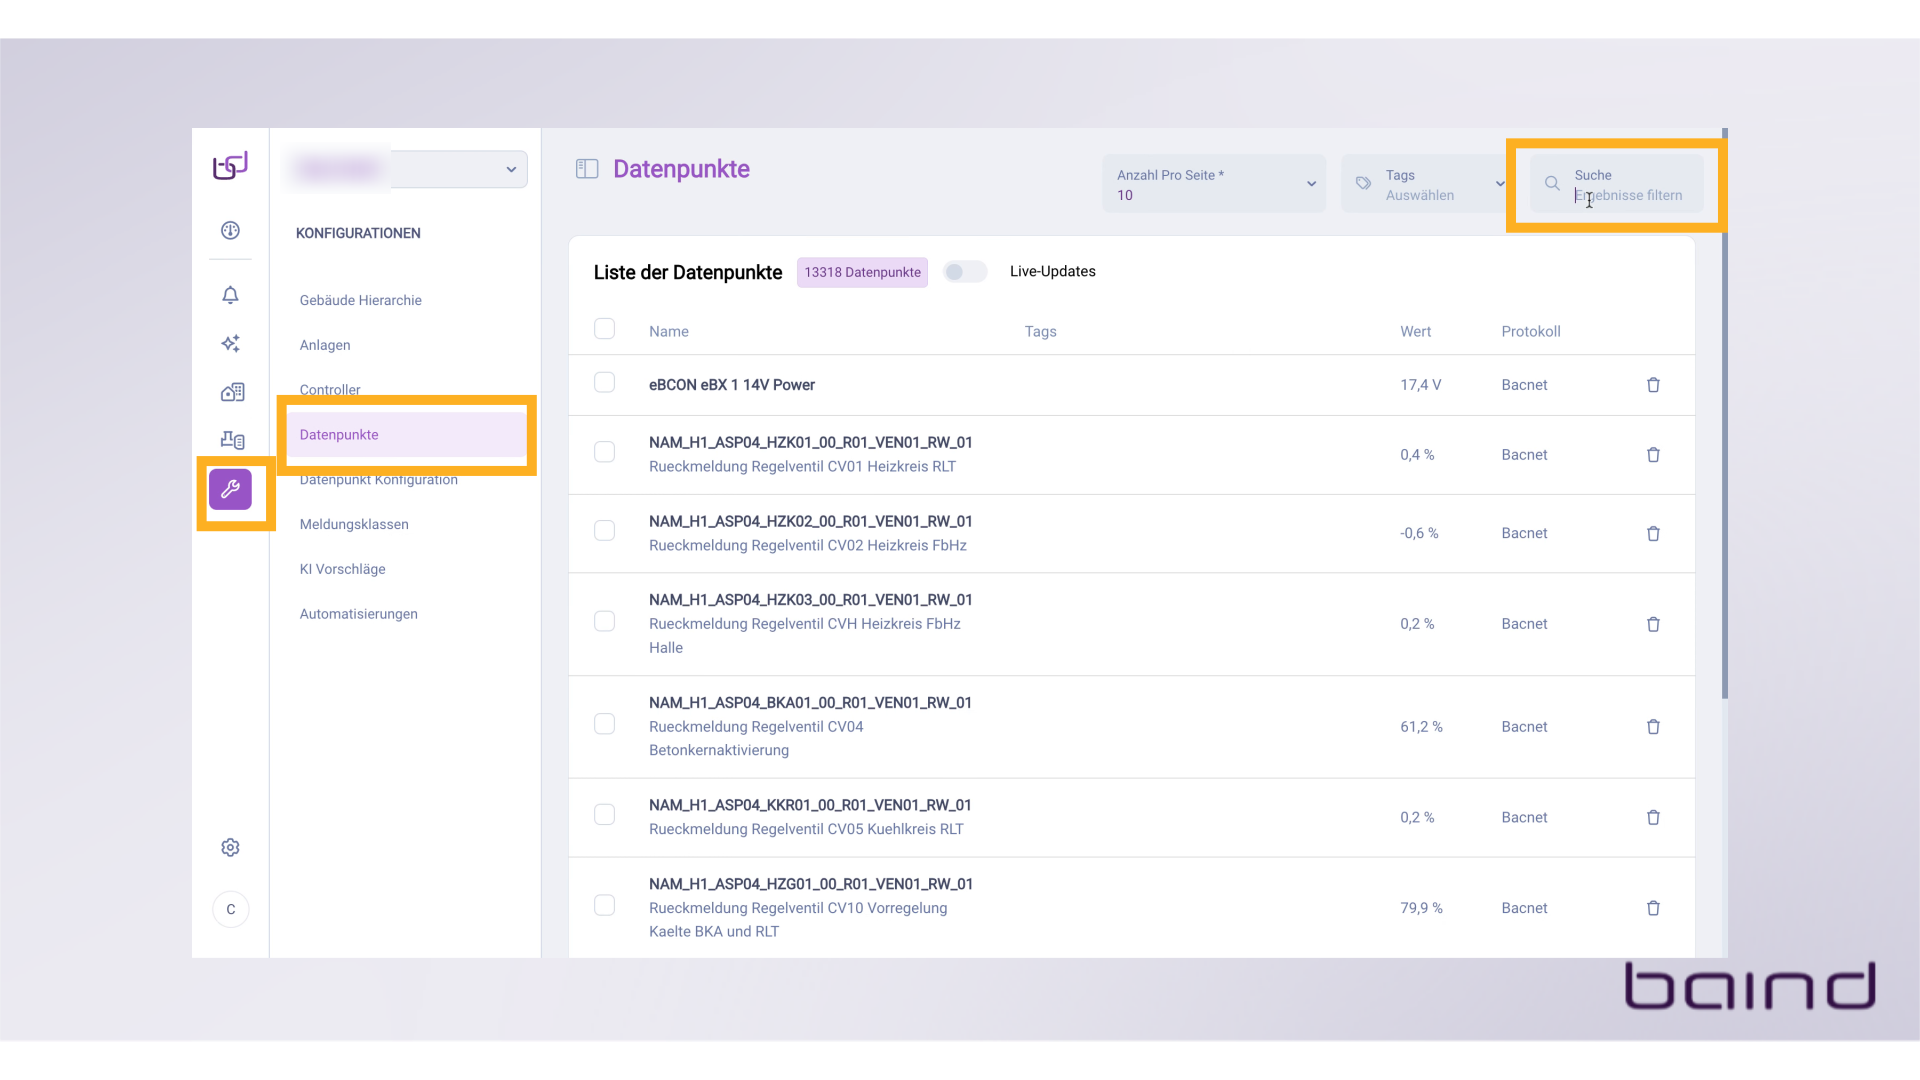
Task: Delete the eBCON eBX 1 14V Power datapoint
Action: 1653,385
